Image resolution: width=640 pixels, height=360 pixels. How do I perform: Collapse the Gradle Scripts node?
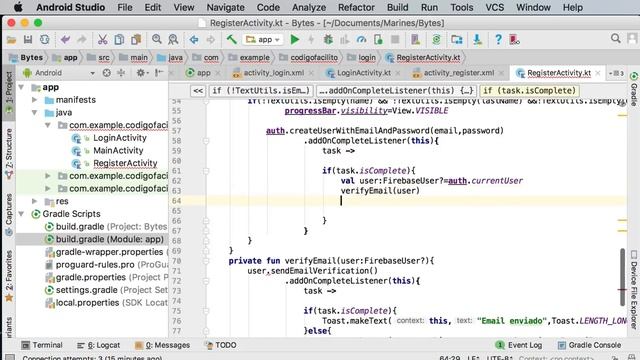coord(21,214)
